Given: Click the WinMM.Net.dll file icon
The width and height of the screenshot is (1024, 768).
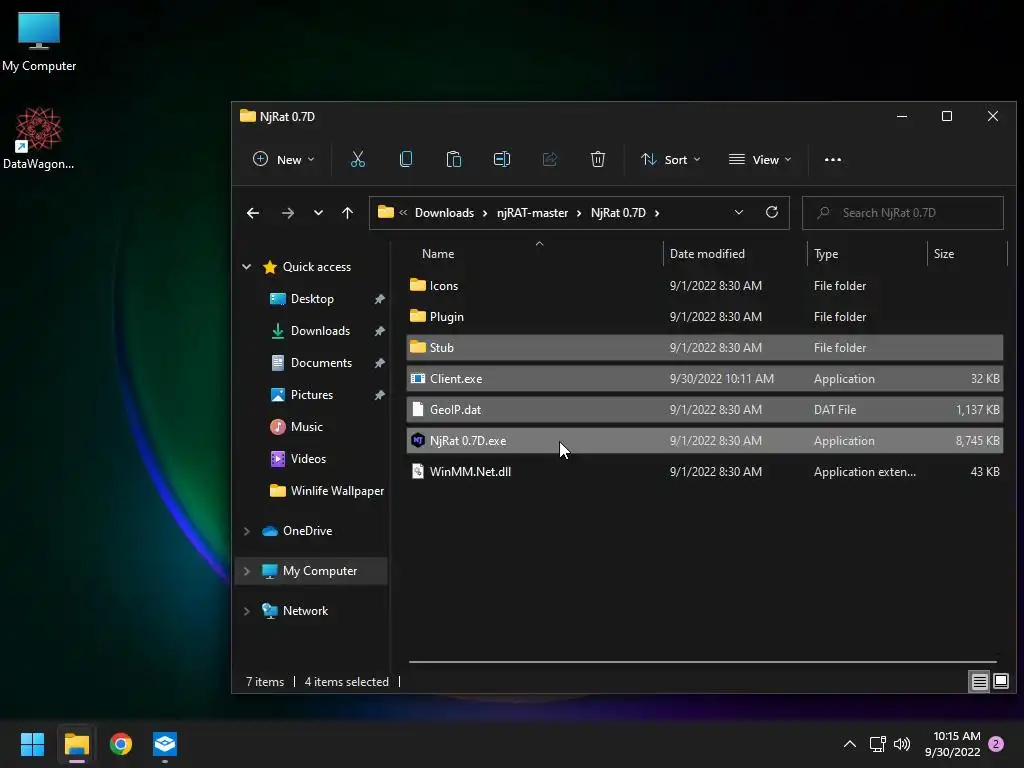Looking at the screenshot, I should (x=417, y=471).
